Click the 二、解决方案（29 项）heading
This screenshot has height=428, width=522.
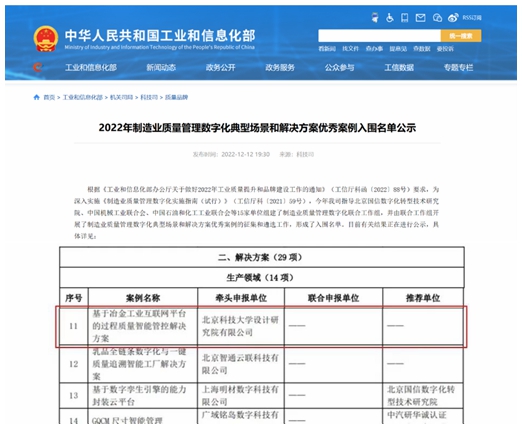[261, 257]
